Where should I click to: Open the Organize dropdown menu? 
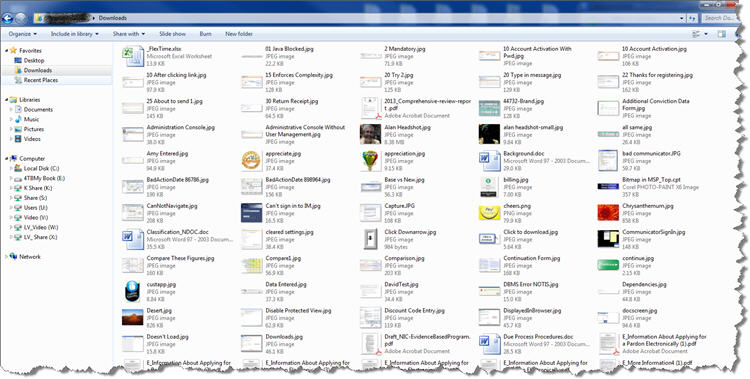22,34
